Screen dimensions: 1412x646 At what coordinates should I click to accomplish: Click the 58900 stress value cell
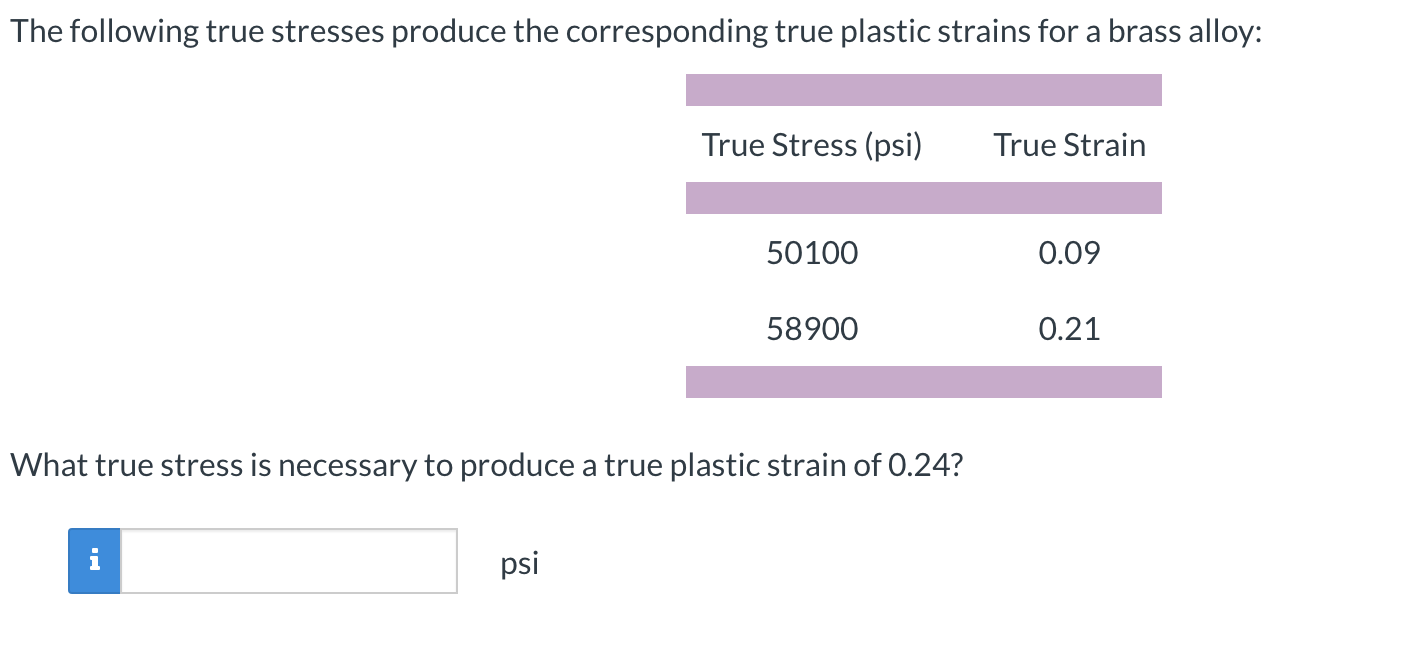[x=812, y=329]
